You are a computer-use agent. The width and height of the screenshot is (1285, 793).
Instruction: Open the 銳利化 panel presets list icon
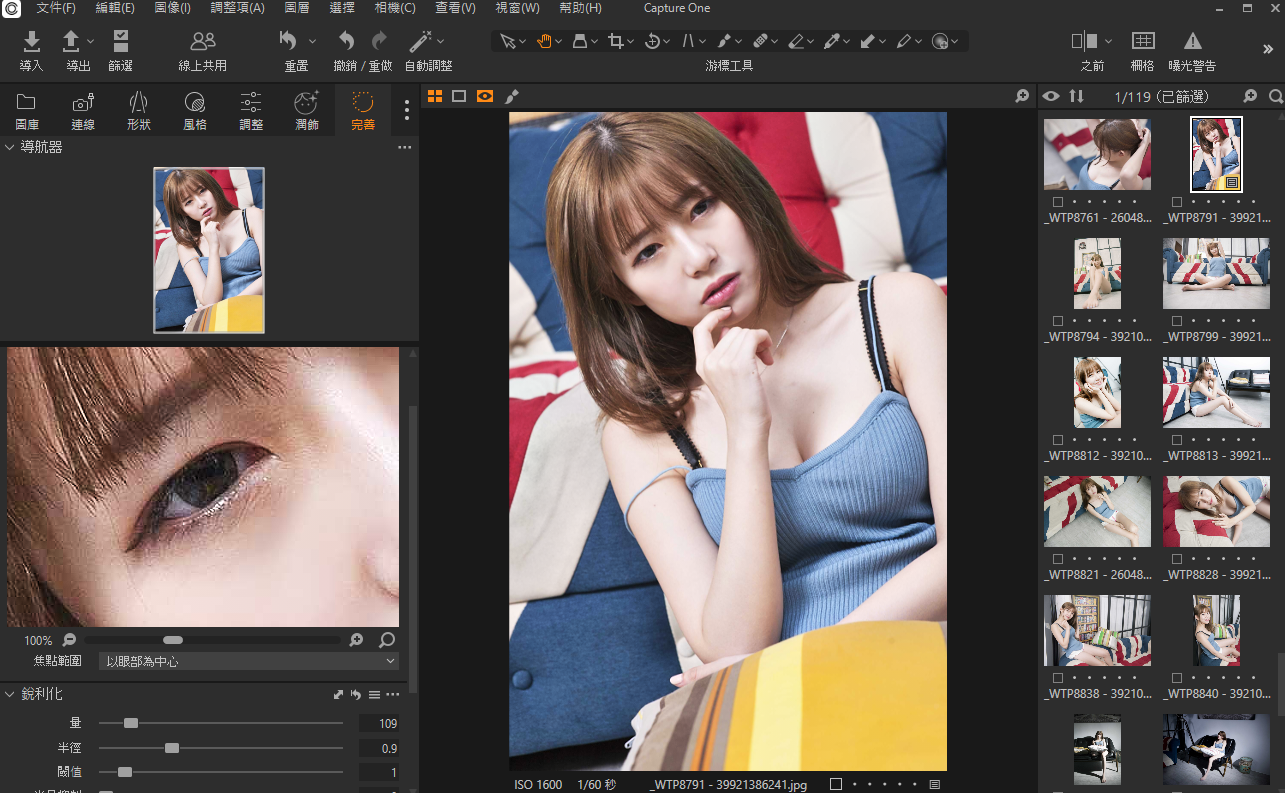[x=374, y=694]
